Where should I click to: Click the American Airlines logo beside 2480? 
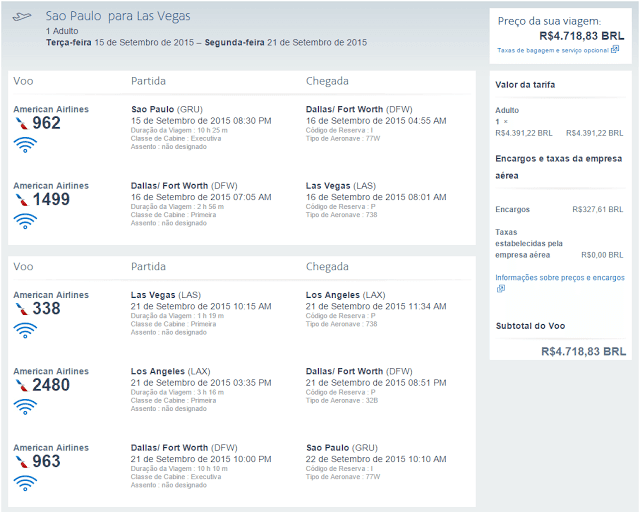point(21,385)
